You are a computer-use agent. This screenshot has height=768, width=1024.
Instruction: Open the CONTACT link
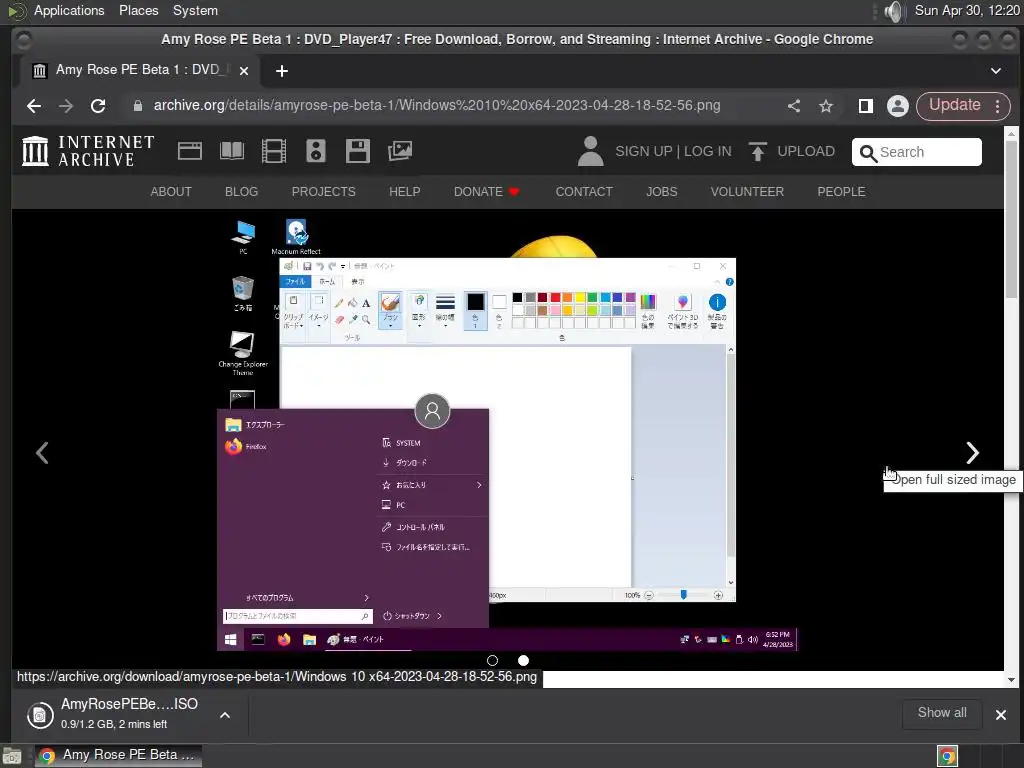584,192
